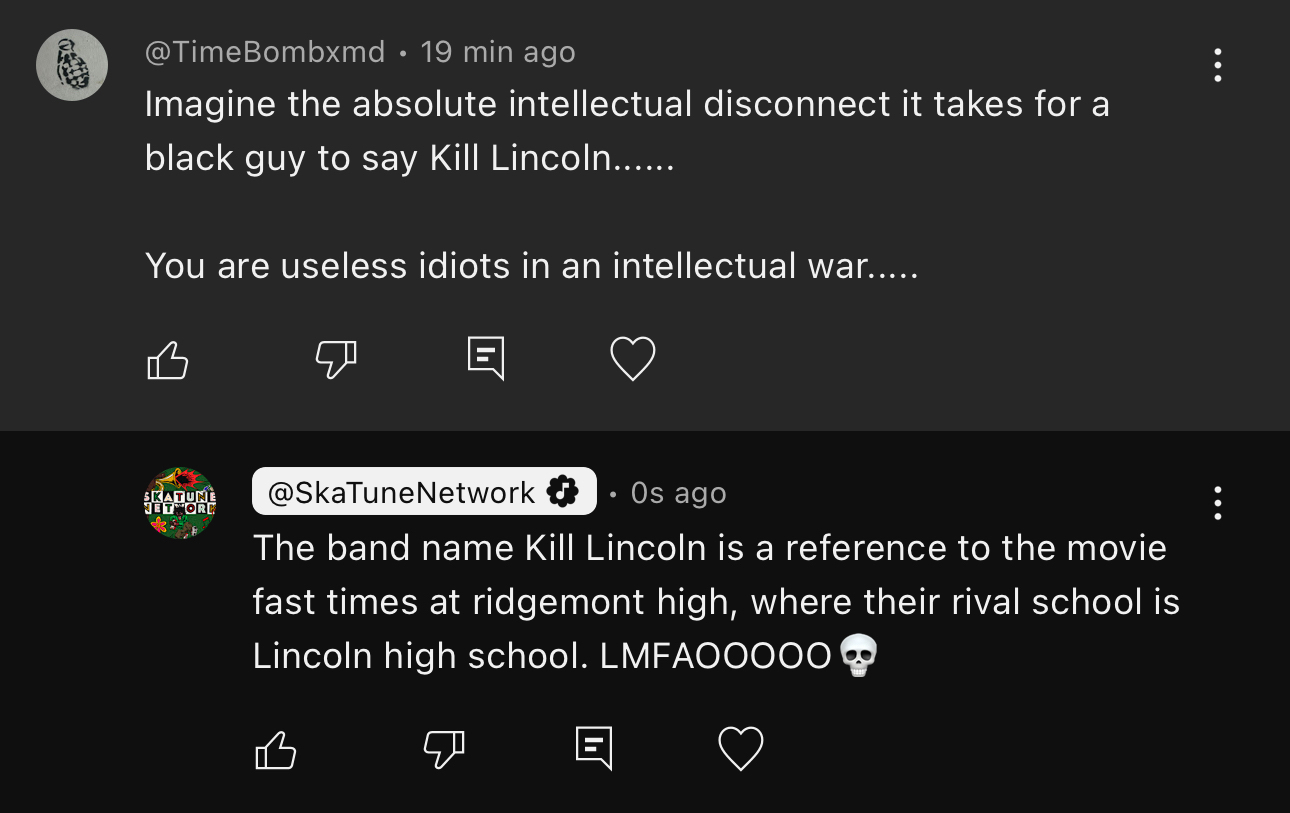
Task: View the grenade profile picture of TimeBombxmd
Action: point(72,65)
